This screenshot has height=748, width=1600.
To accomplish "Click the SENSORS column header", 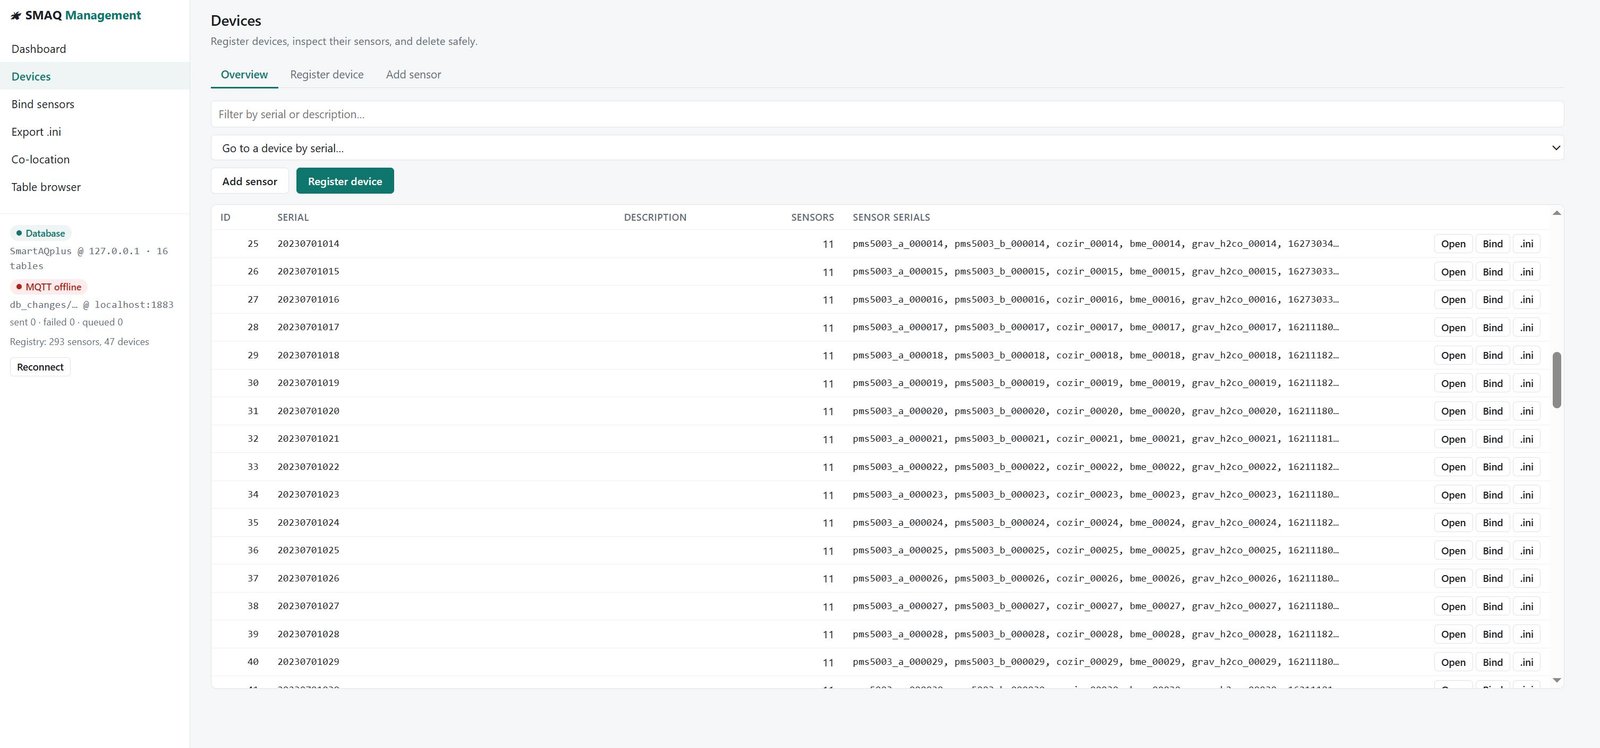I will (812, 218).
